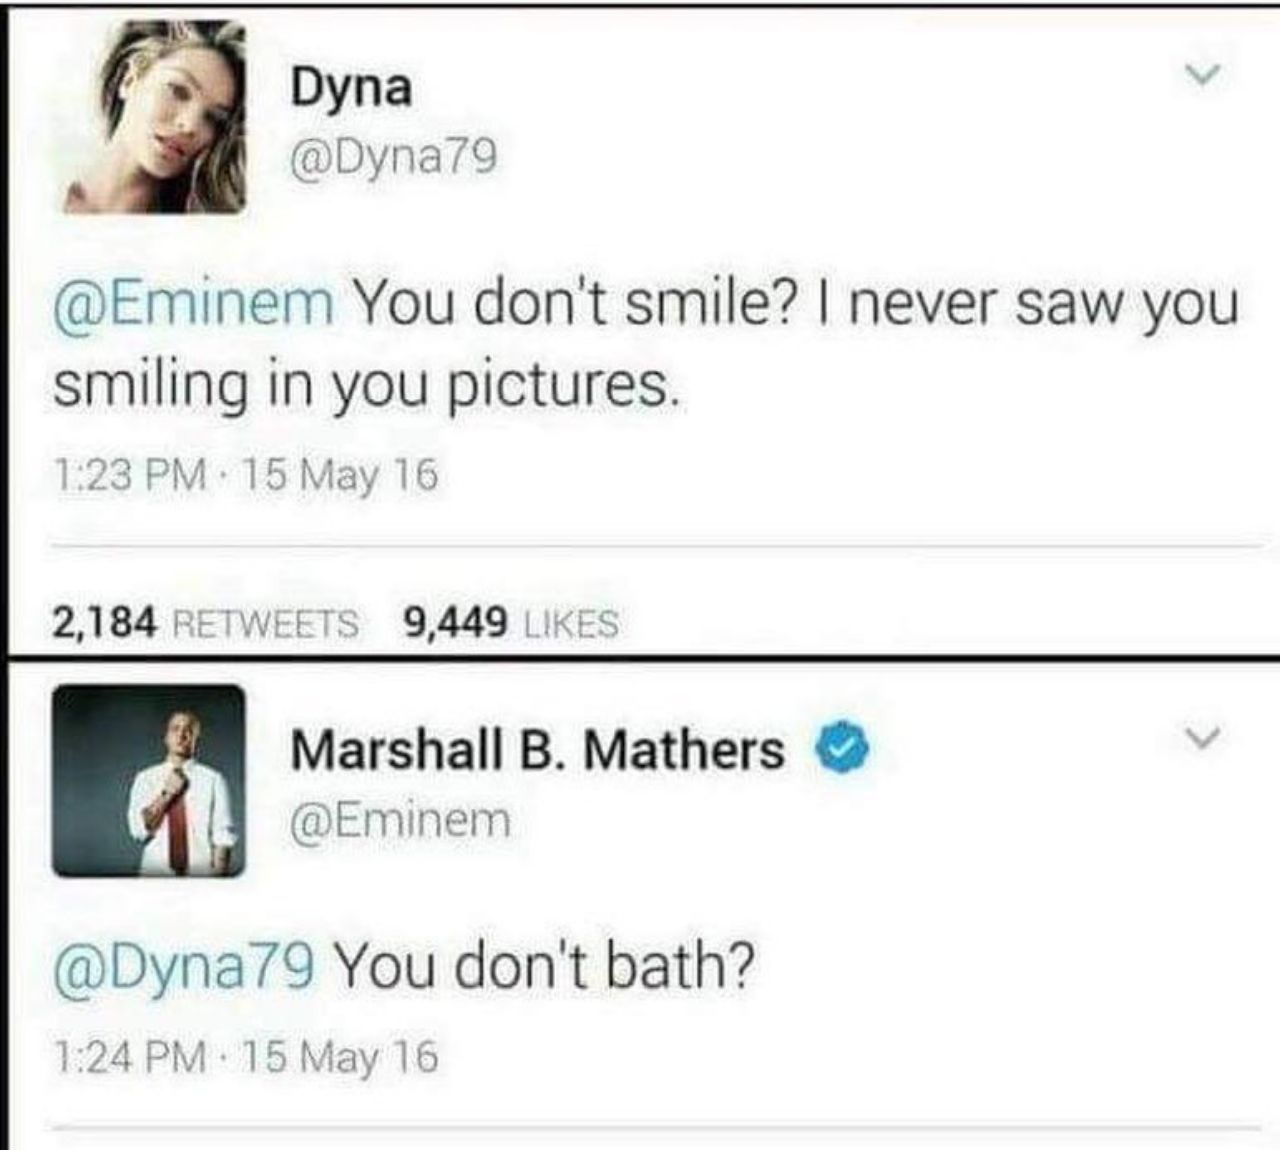
Task: Click the LIKES label next to 9,449
Action: (571, 625)
